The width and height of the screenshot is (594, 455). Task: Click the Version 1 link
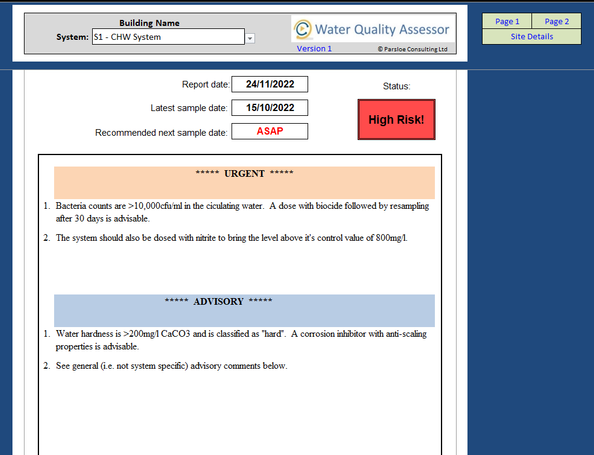(314, 48)
